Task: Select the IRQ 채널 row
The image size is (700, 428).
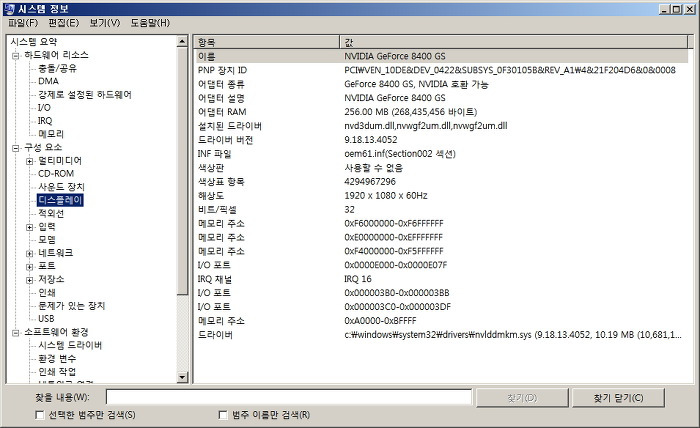Action: (x=442, y=279)
